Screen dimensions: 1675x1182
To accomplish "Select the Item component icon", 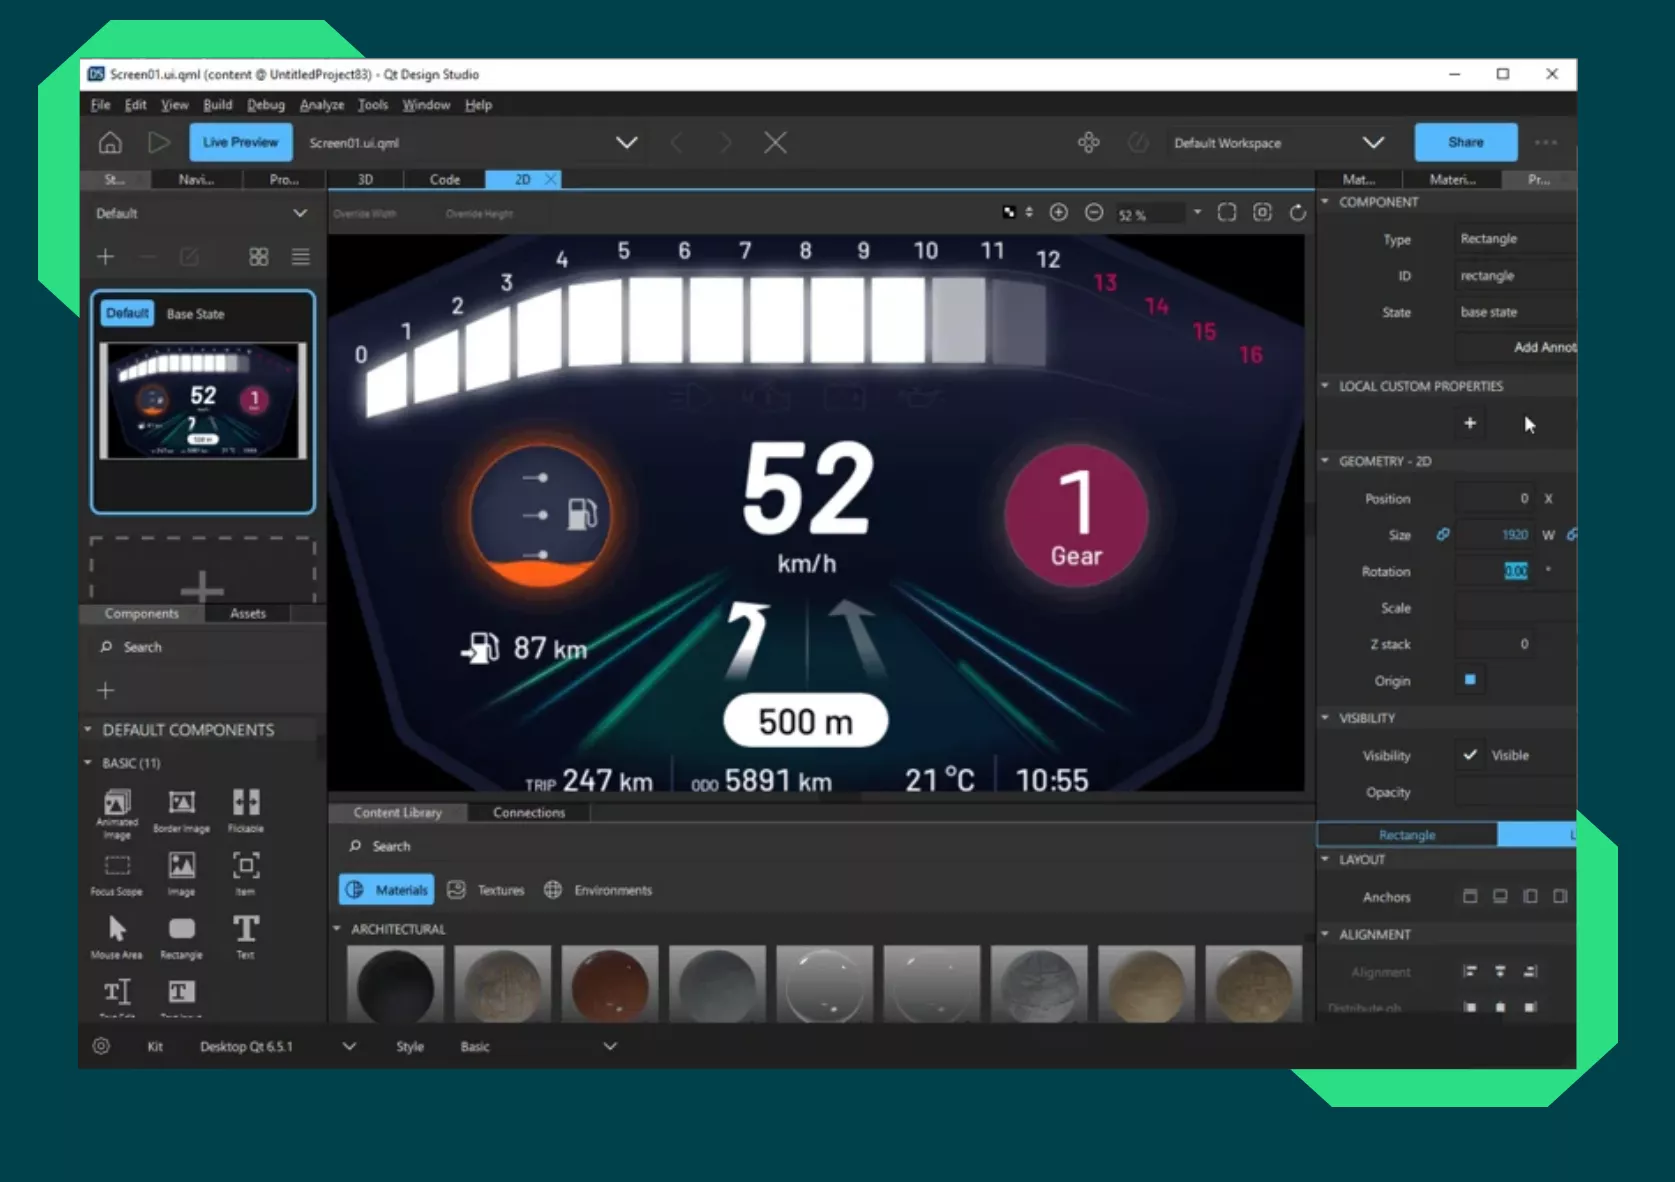I will tap(246, 865).
